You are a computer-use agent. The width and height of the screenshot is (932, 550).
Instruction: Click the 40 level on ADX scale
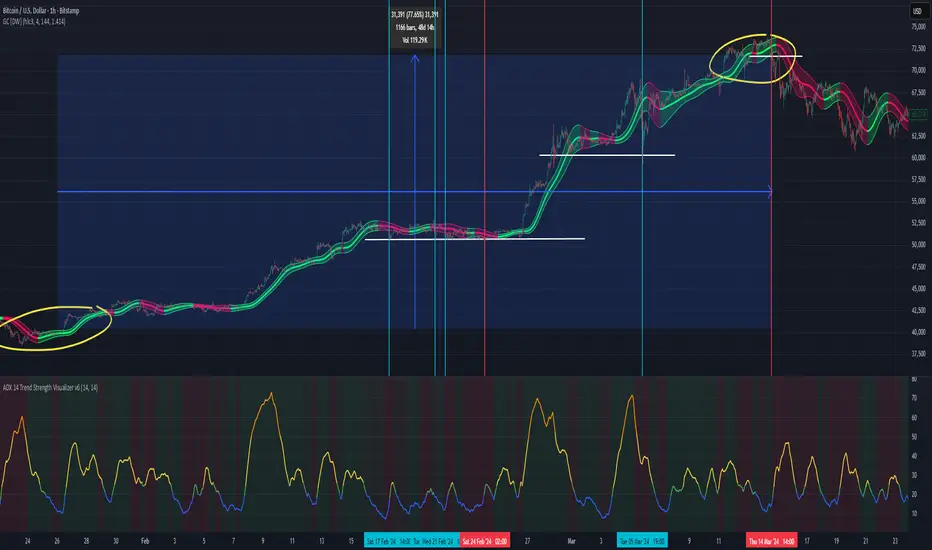pyautogui.click(x=914, y=456)
